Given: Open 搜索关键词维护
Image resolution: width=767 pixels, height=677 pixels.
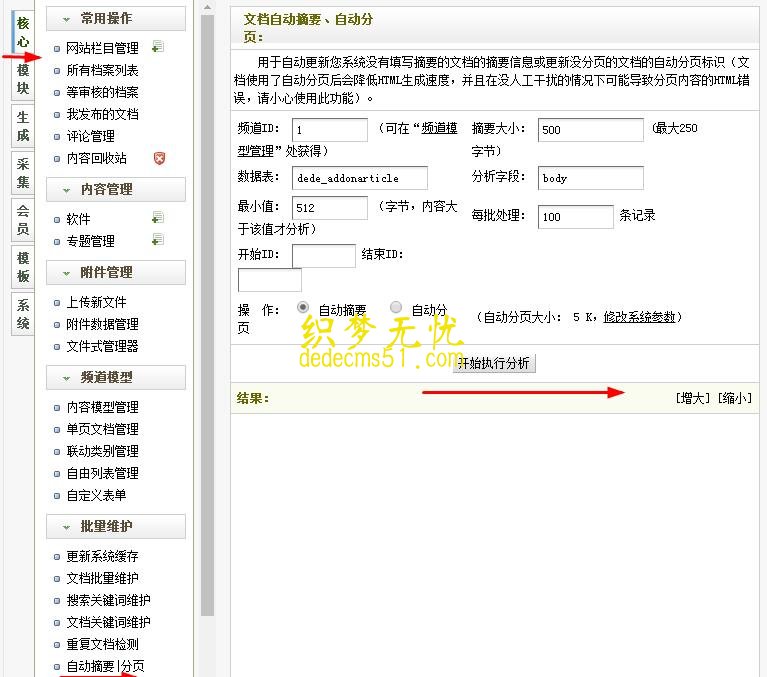Looking at the screenshot, I should pos(109,600).
